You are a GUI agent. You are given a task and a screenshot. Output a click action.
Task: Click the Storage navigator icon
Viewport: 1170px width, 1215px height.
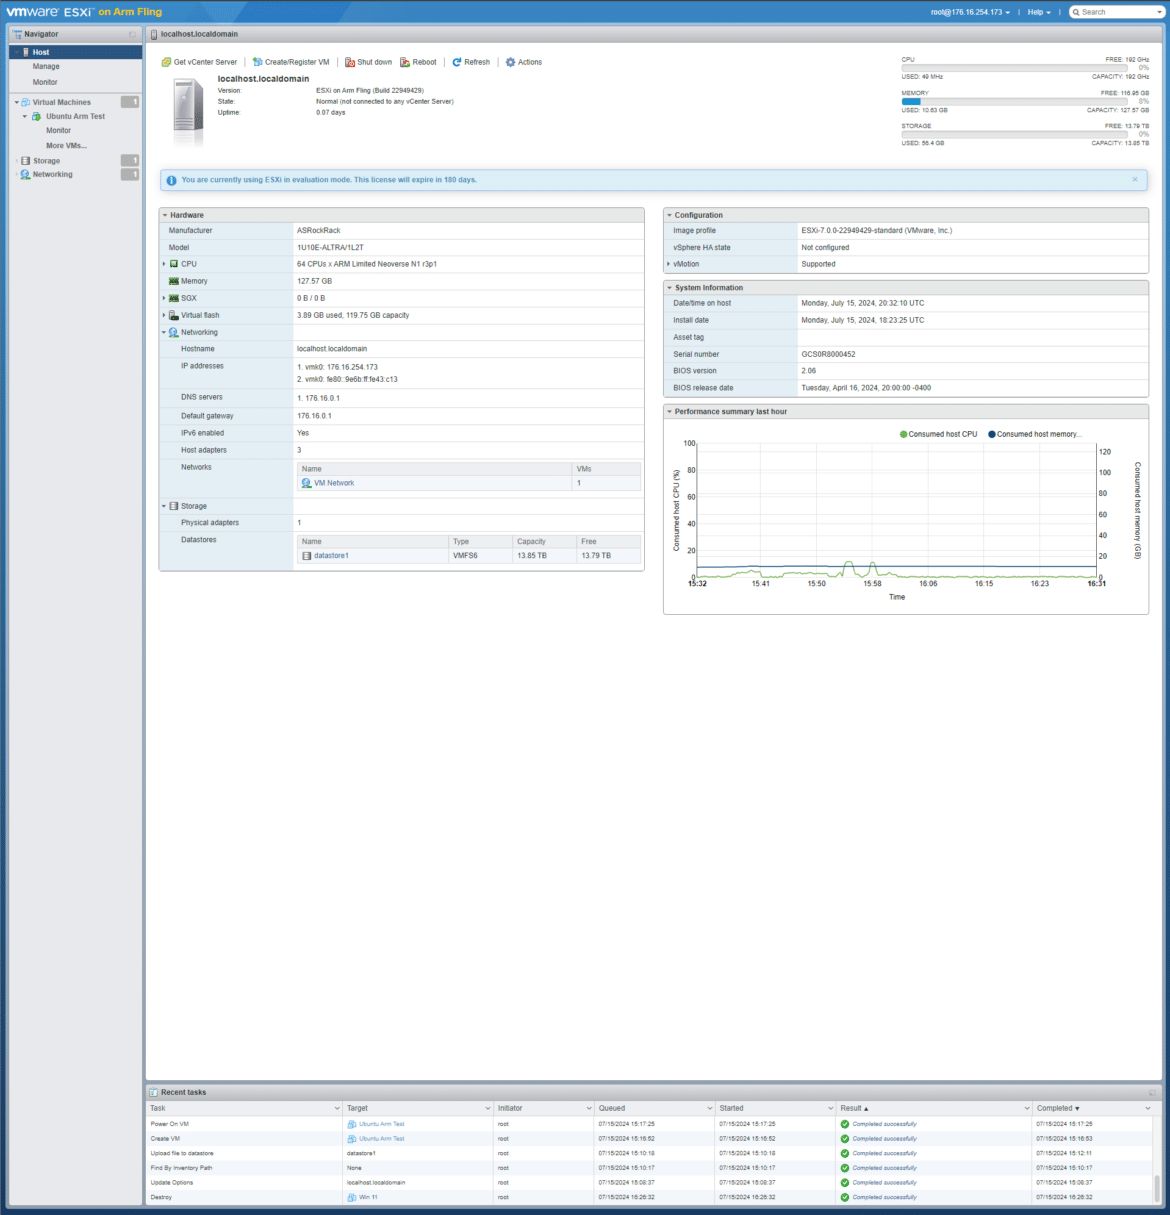point(26,161)
